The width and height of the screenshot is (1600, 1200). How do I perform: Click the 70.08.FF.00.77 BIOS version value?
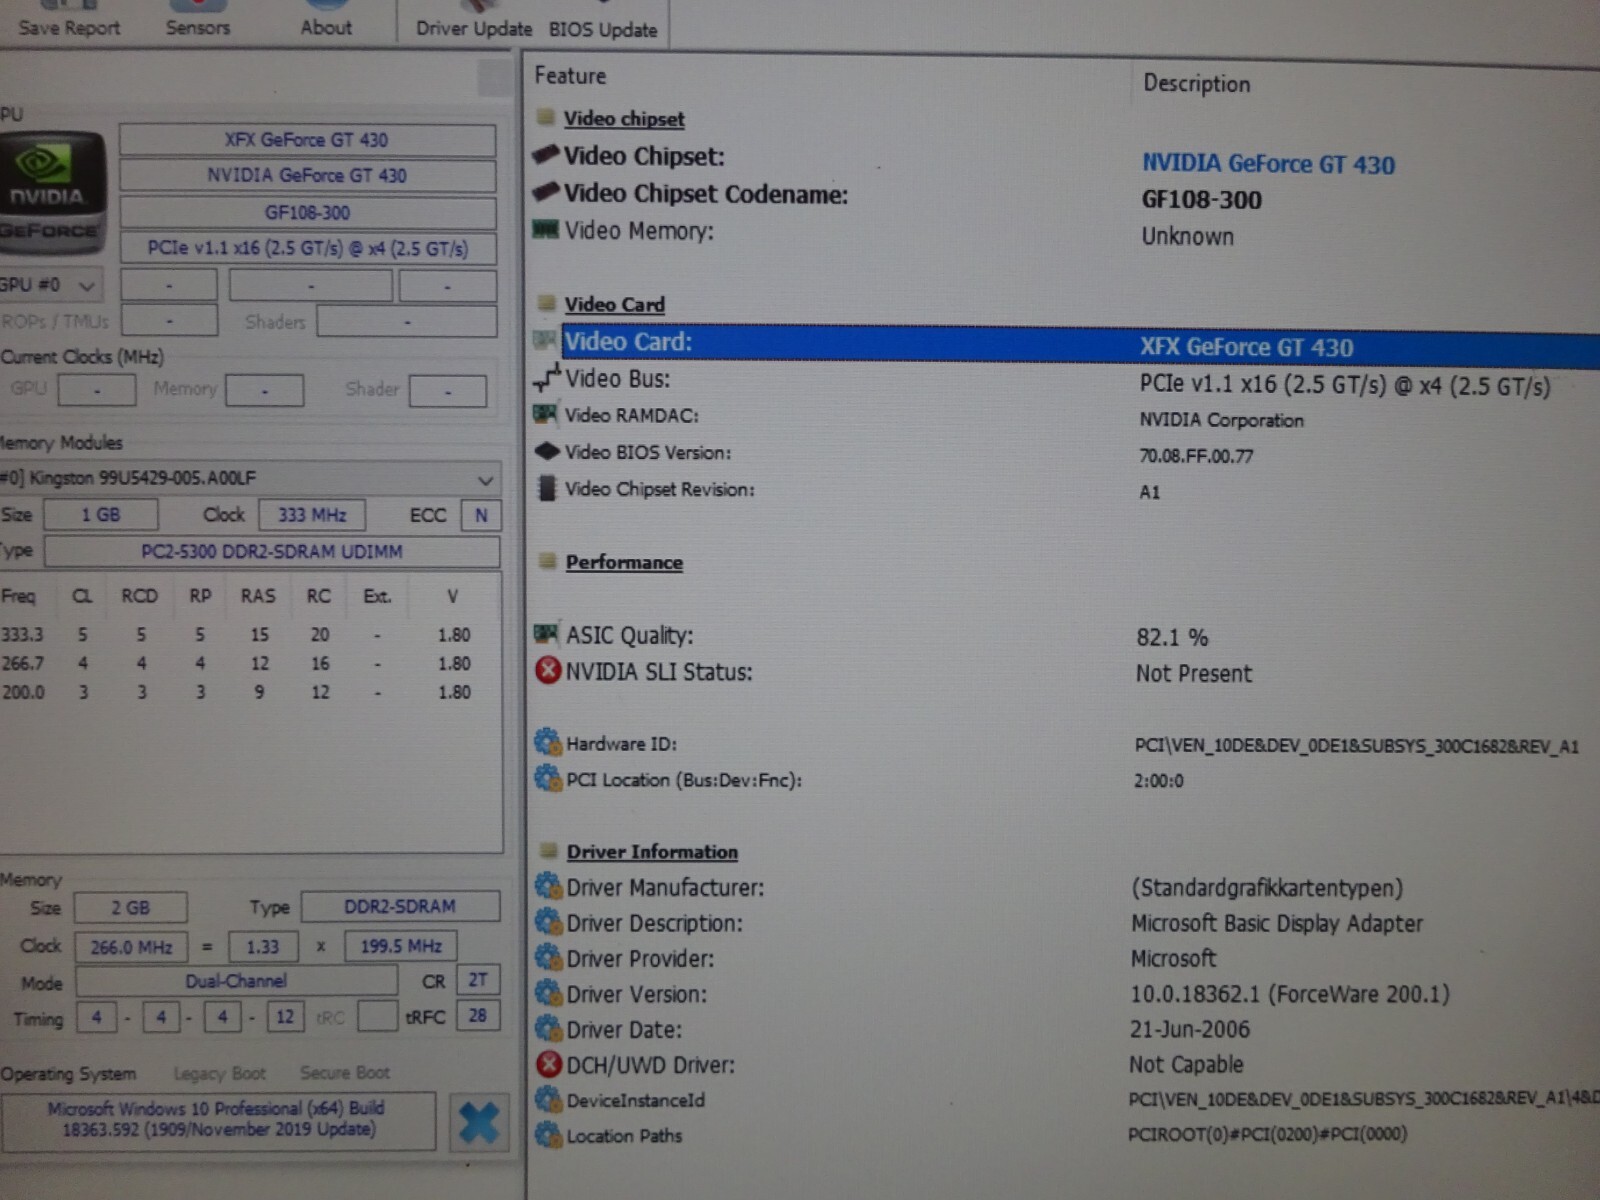[1196, 456]
